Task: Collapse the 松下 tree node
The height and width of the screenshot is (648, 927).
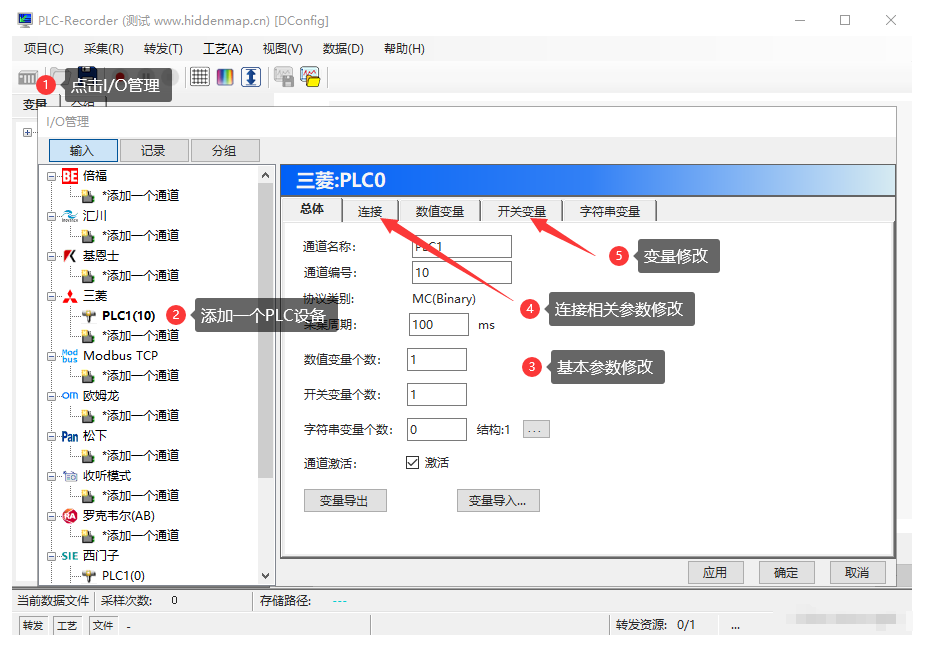Action: (51, 436)
